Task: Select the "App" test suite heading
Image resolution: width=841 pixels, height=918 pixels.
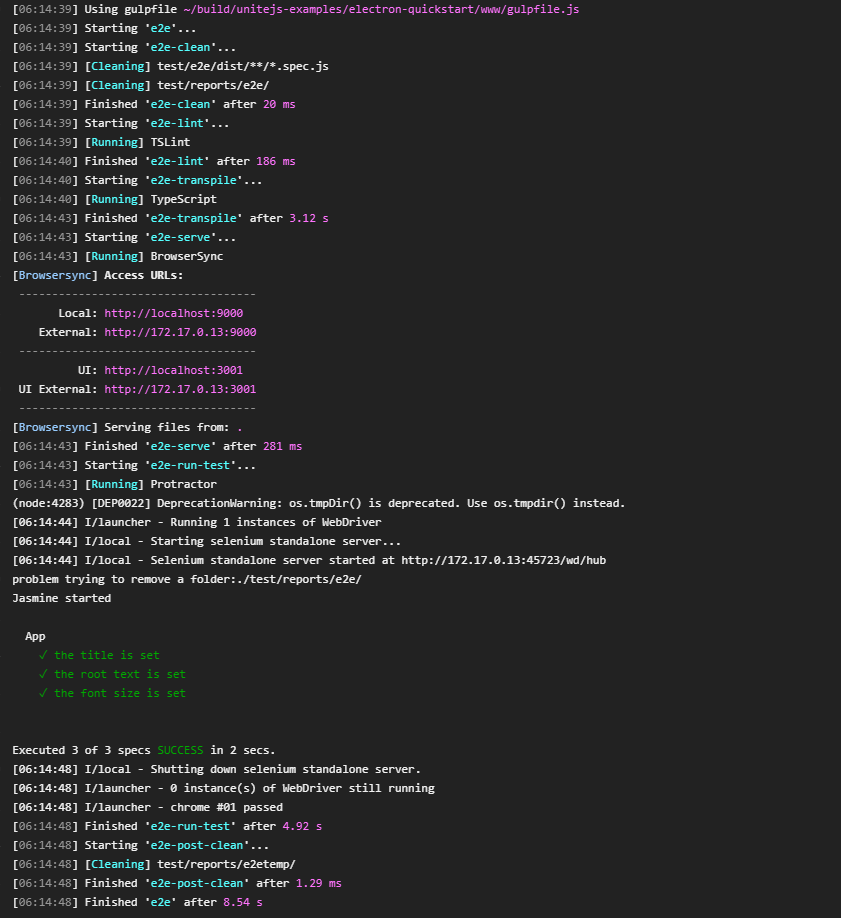Action: point(35,636)
